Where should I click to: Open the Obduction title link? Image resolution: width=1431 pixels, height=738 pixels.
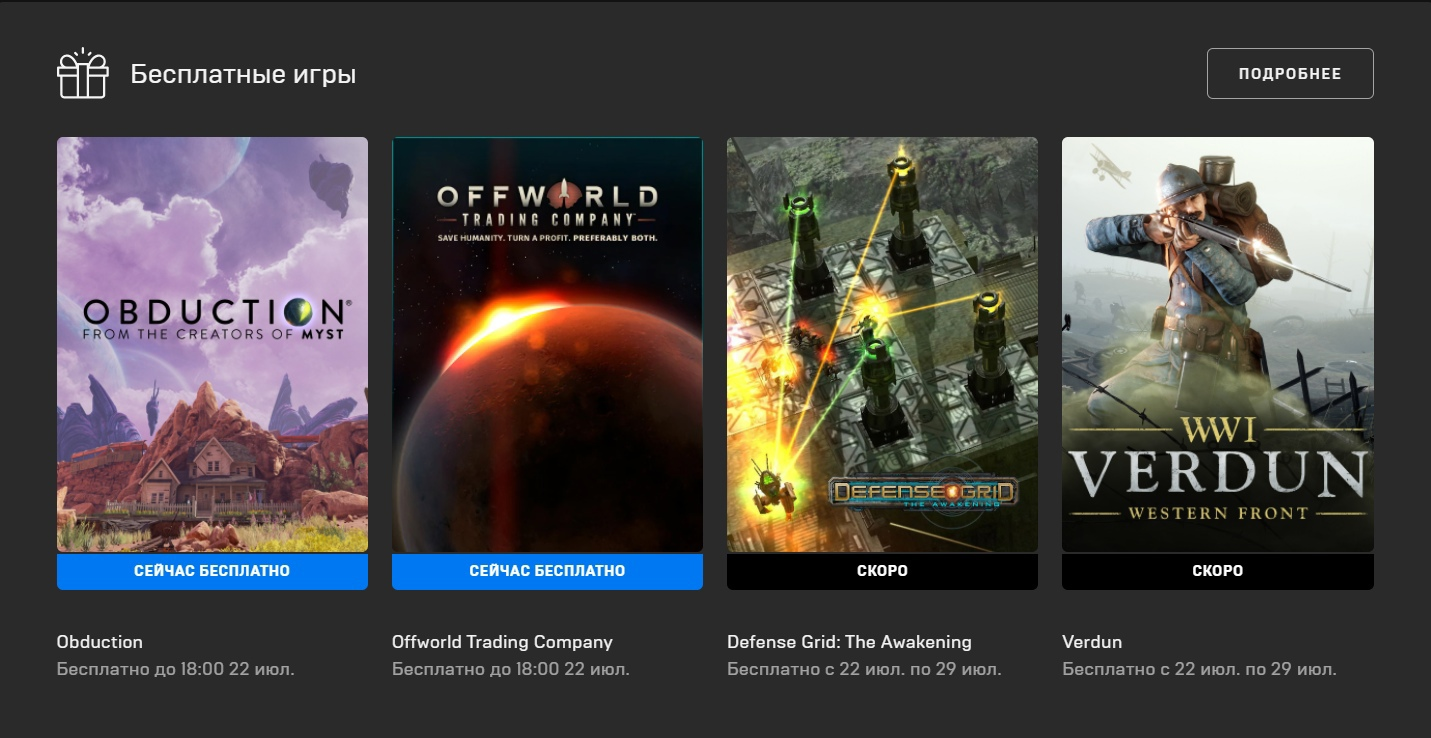click(100, 642)
